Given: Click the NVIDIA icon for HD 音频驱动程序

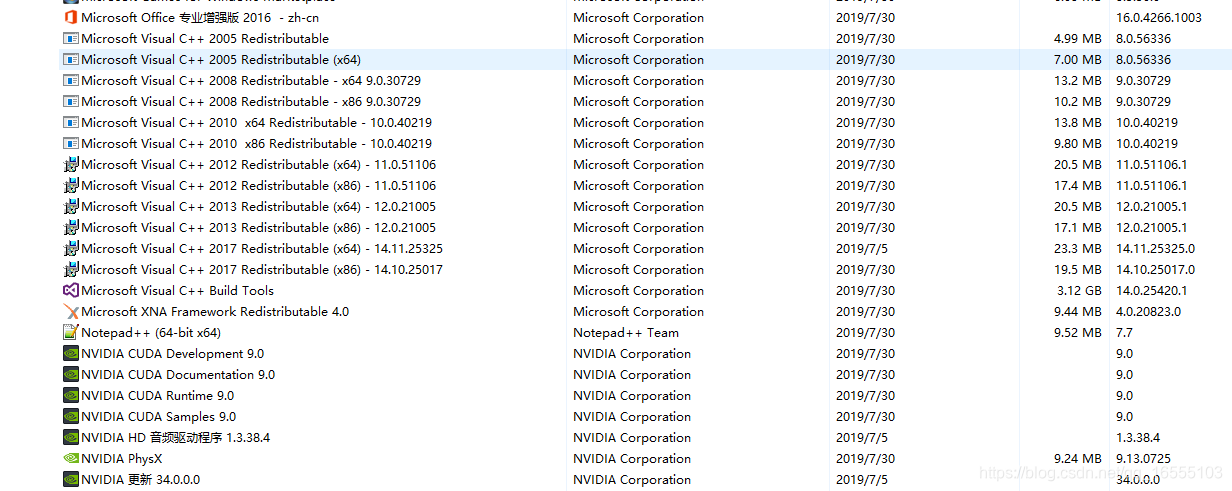Looking at the screenshot, I should [71, 438].
